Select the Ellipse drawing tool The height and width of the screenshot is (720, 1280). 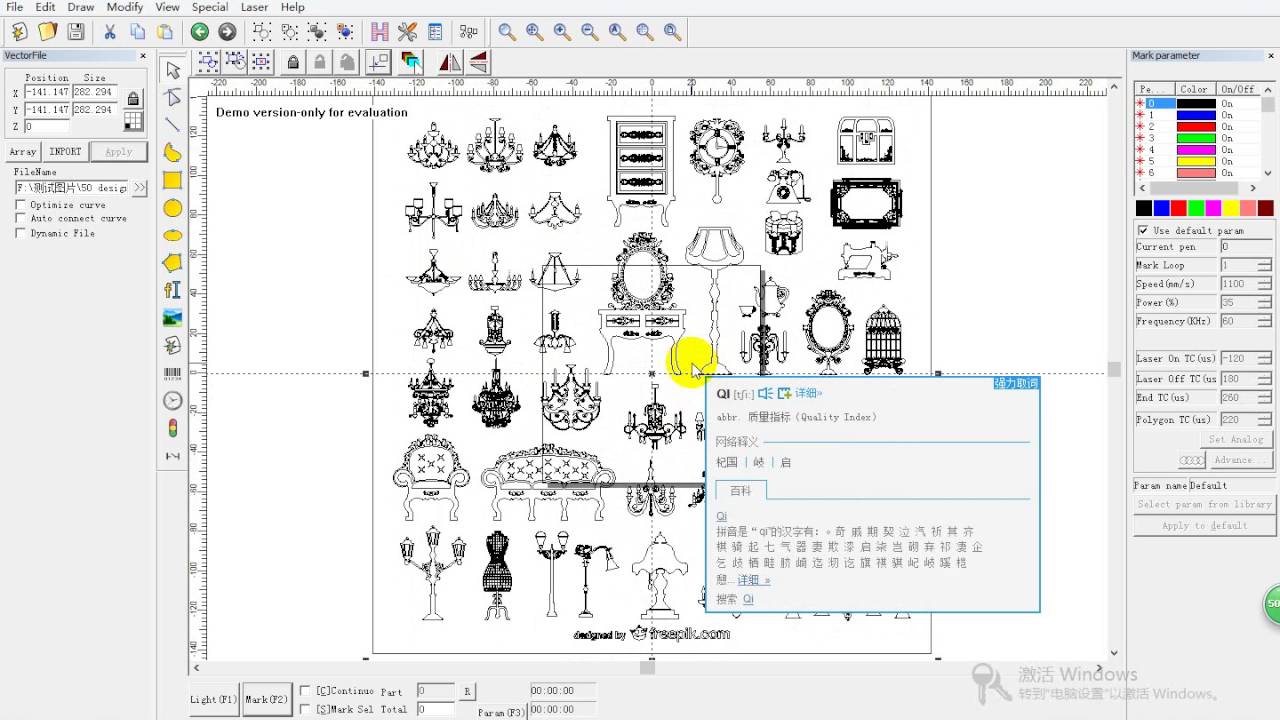tap(173, 235)
